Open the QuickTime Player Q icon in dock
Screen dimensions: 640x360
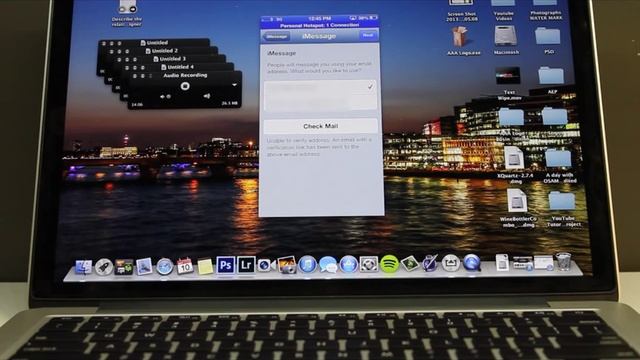click(x=471, y=263)
